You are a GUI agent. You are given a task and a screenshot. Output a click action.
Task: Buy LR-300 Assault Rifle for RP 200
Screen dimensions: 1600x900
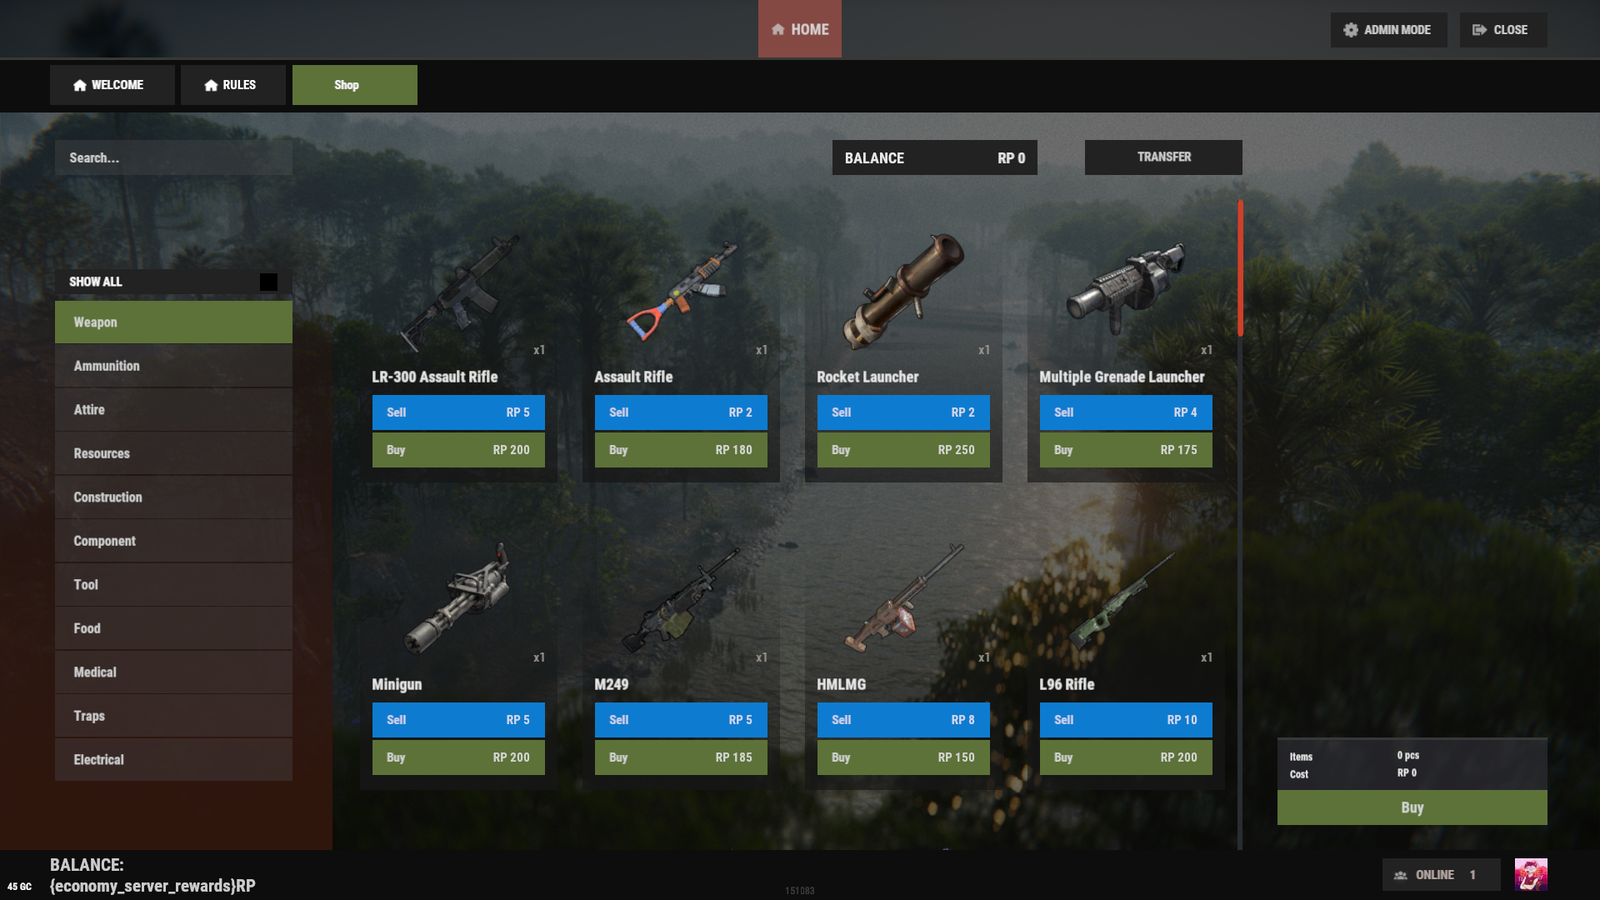click(458, 450)
